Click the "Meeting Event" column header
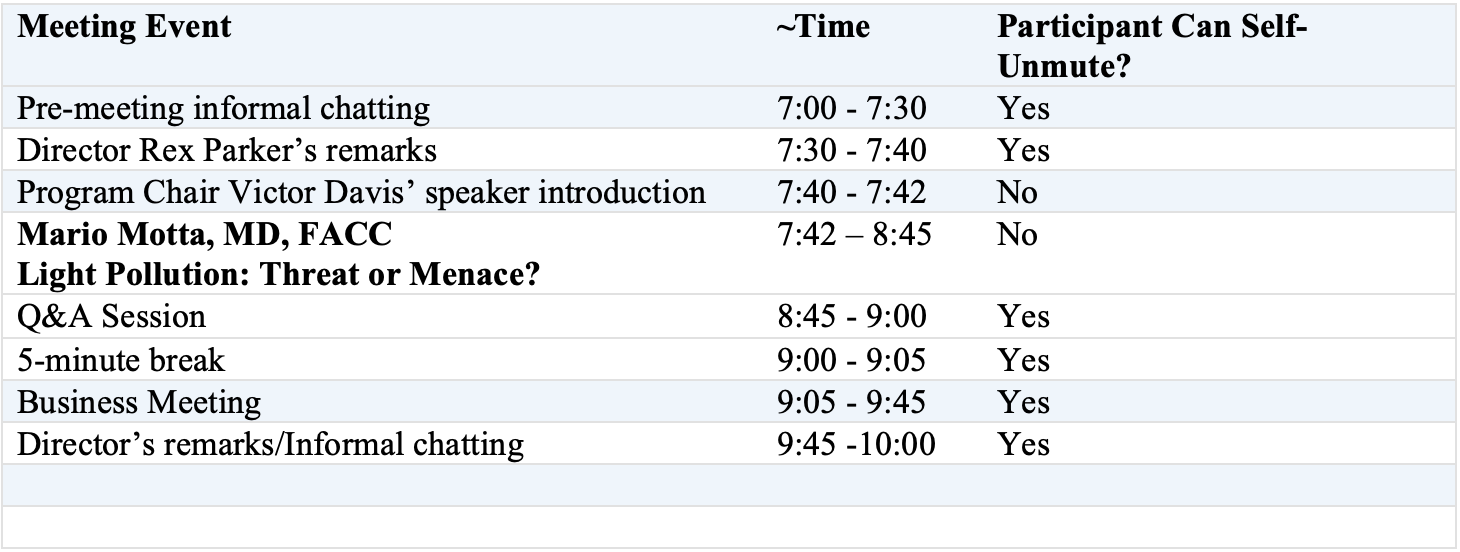 click(125, 27)
